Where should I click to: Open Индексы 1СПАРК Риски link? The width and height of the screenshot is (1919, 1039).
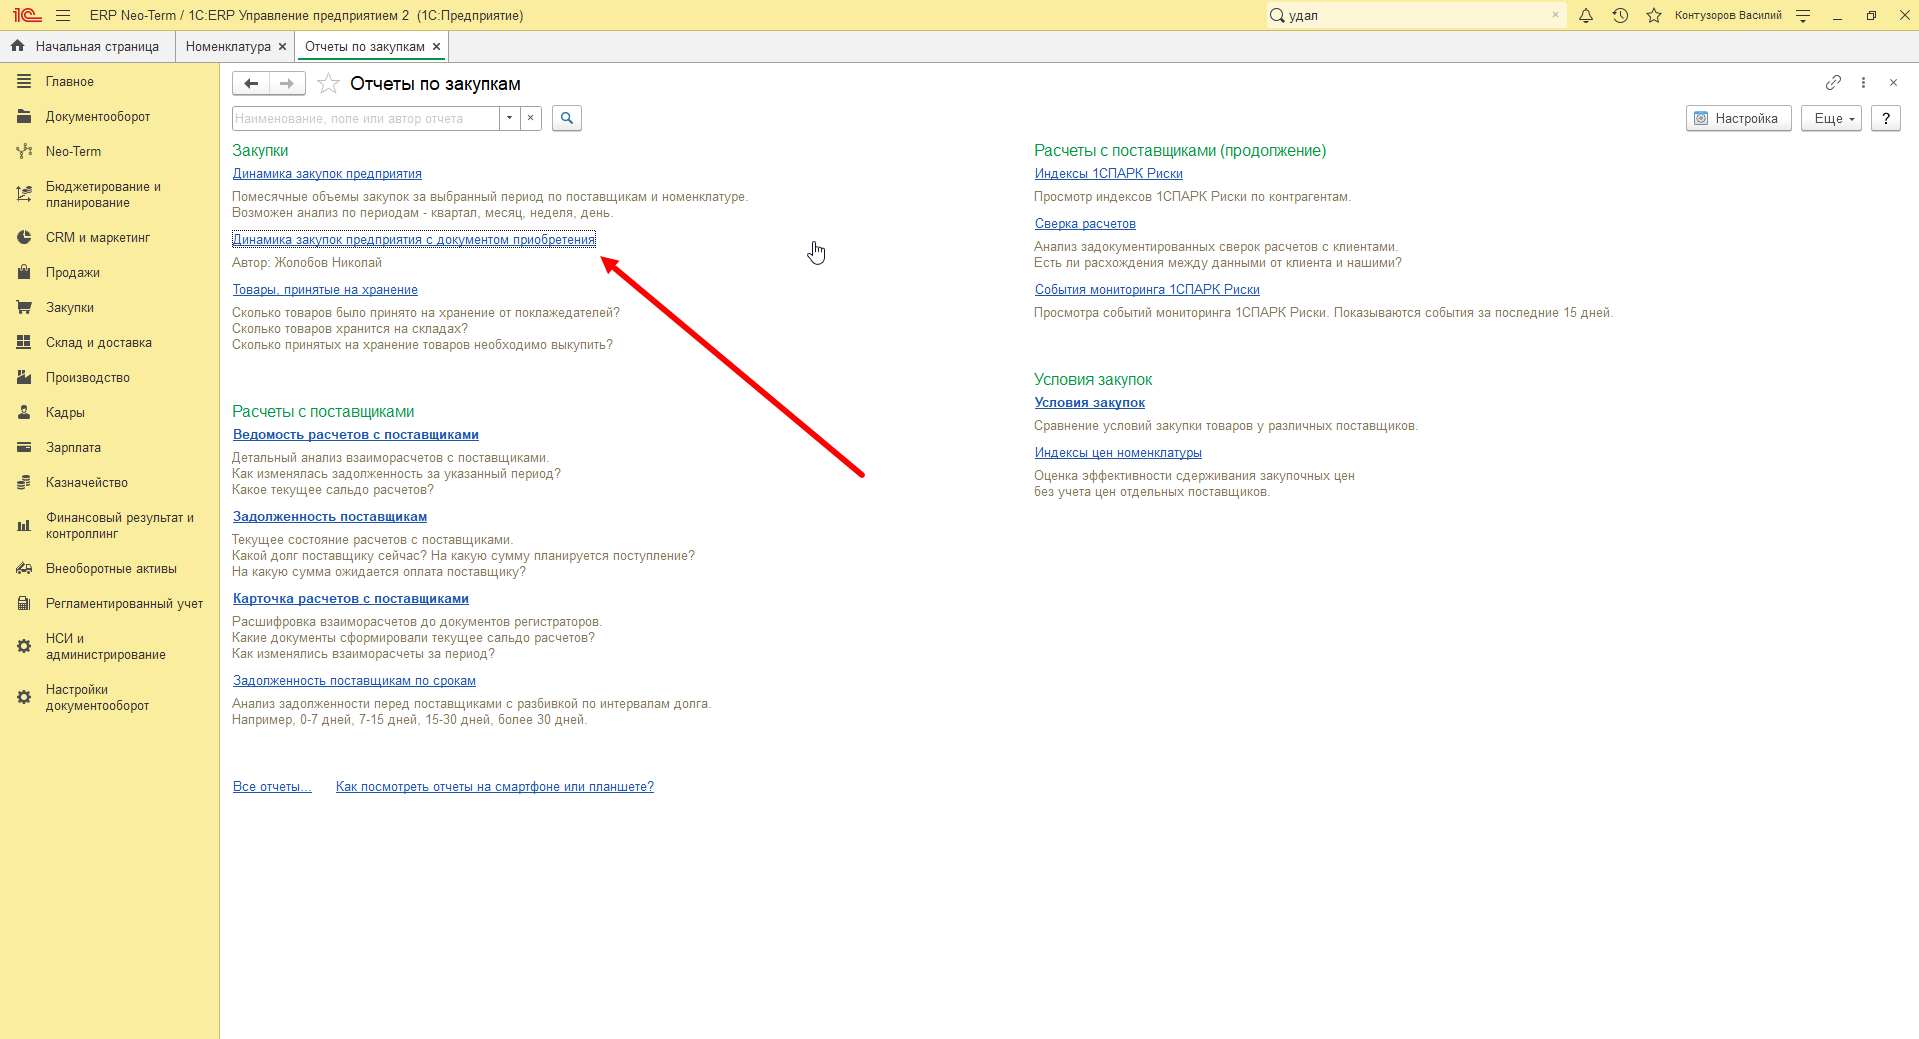(1108, 174)
